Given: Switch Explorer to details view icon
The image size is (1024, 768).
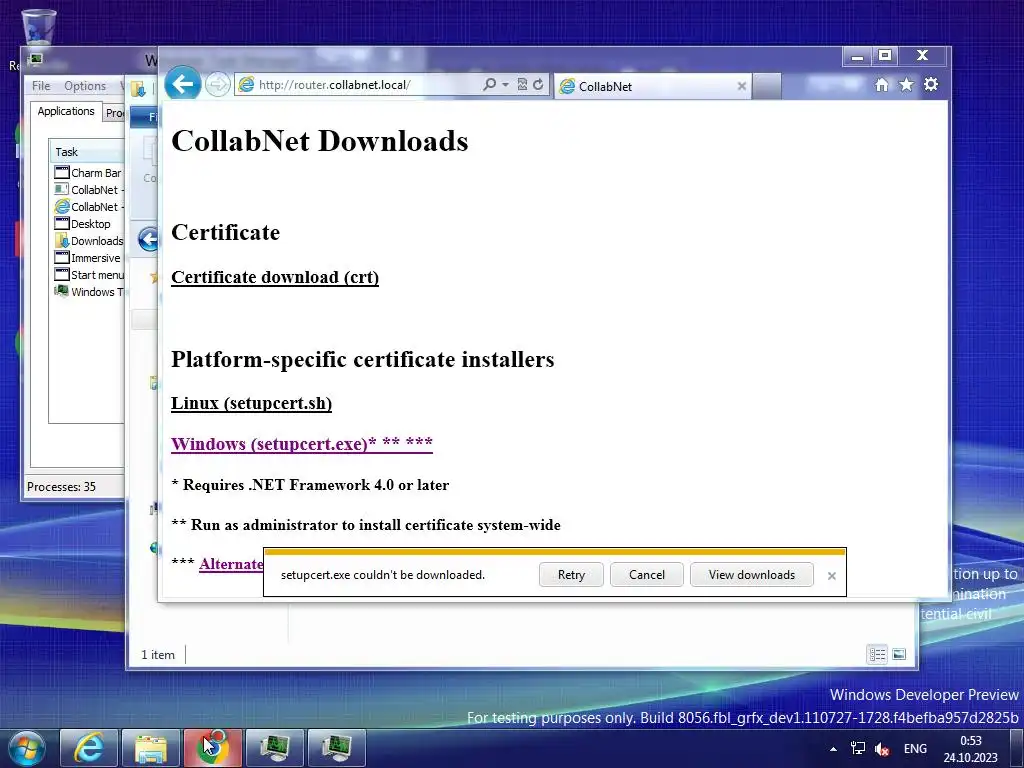Looking at the screenshot, I should [x=877, y=654].
